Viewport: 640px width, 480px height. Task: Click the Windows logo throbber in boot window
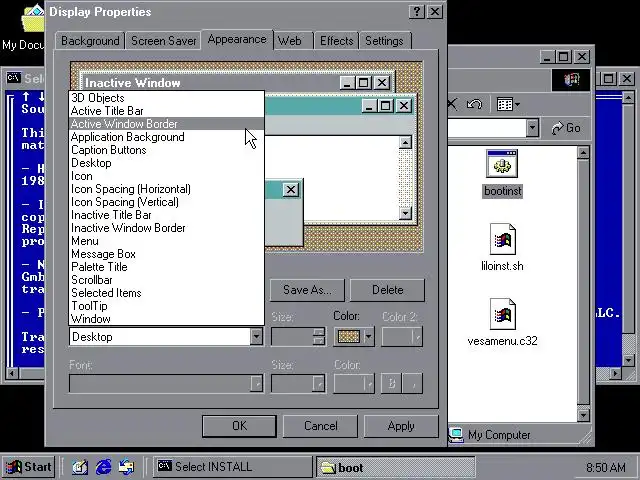(571, 80)
